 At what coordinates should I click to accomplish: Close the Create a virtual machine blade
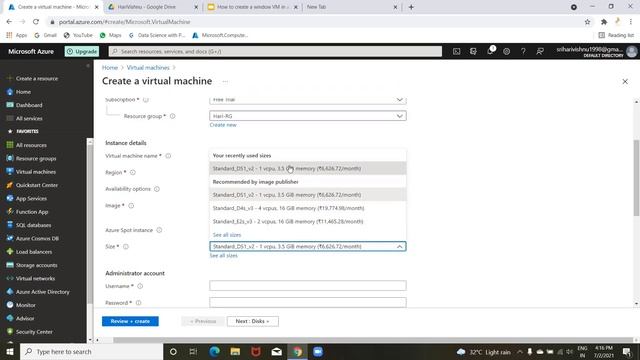click(x=625, y=82)
